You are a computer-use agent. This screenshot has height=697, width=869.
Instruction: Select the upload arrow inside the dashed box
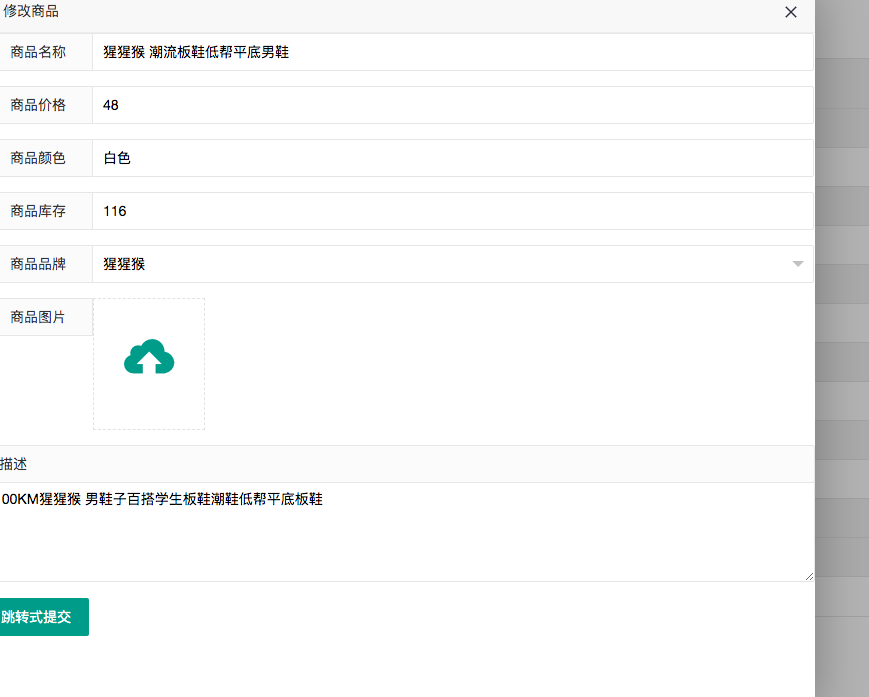coord(148,360)
